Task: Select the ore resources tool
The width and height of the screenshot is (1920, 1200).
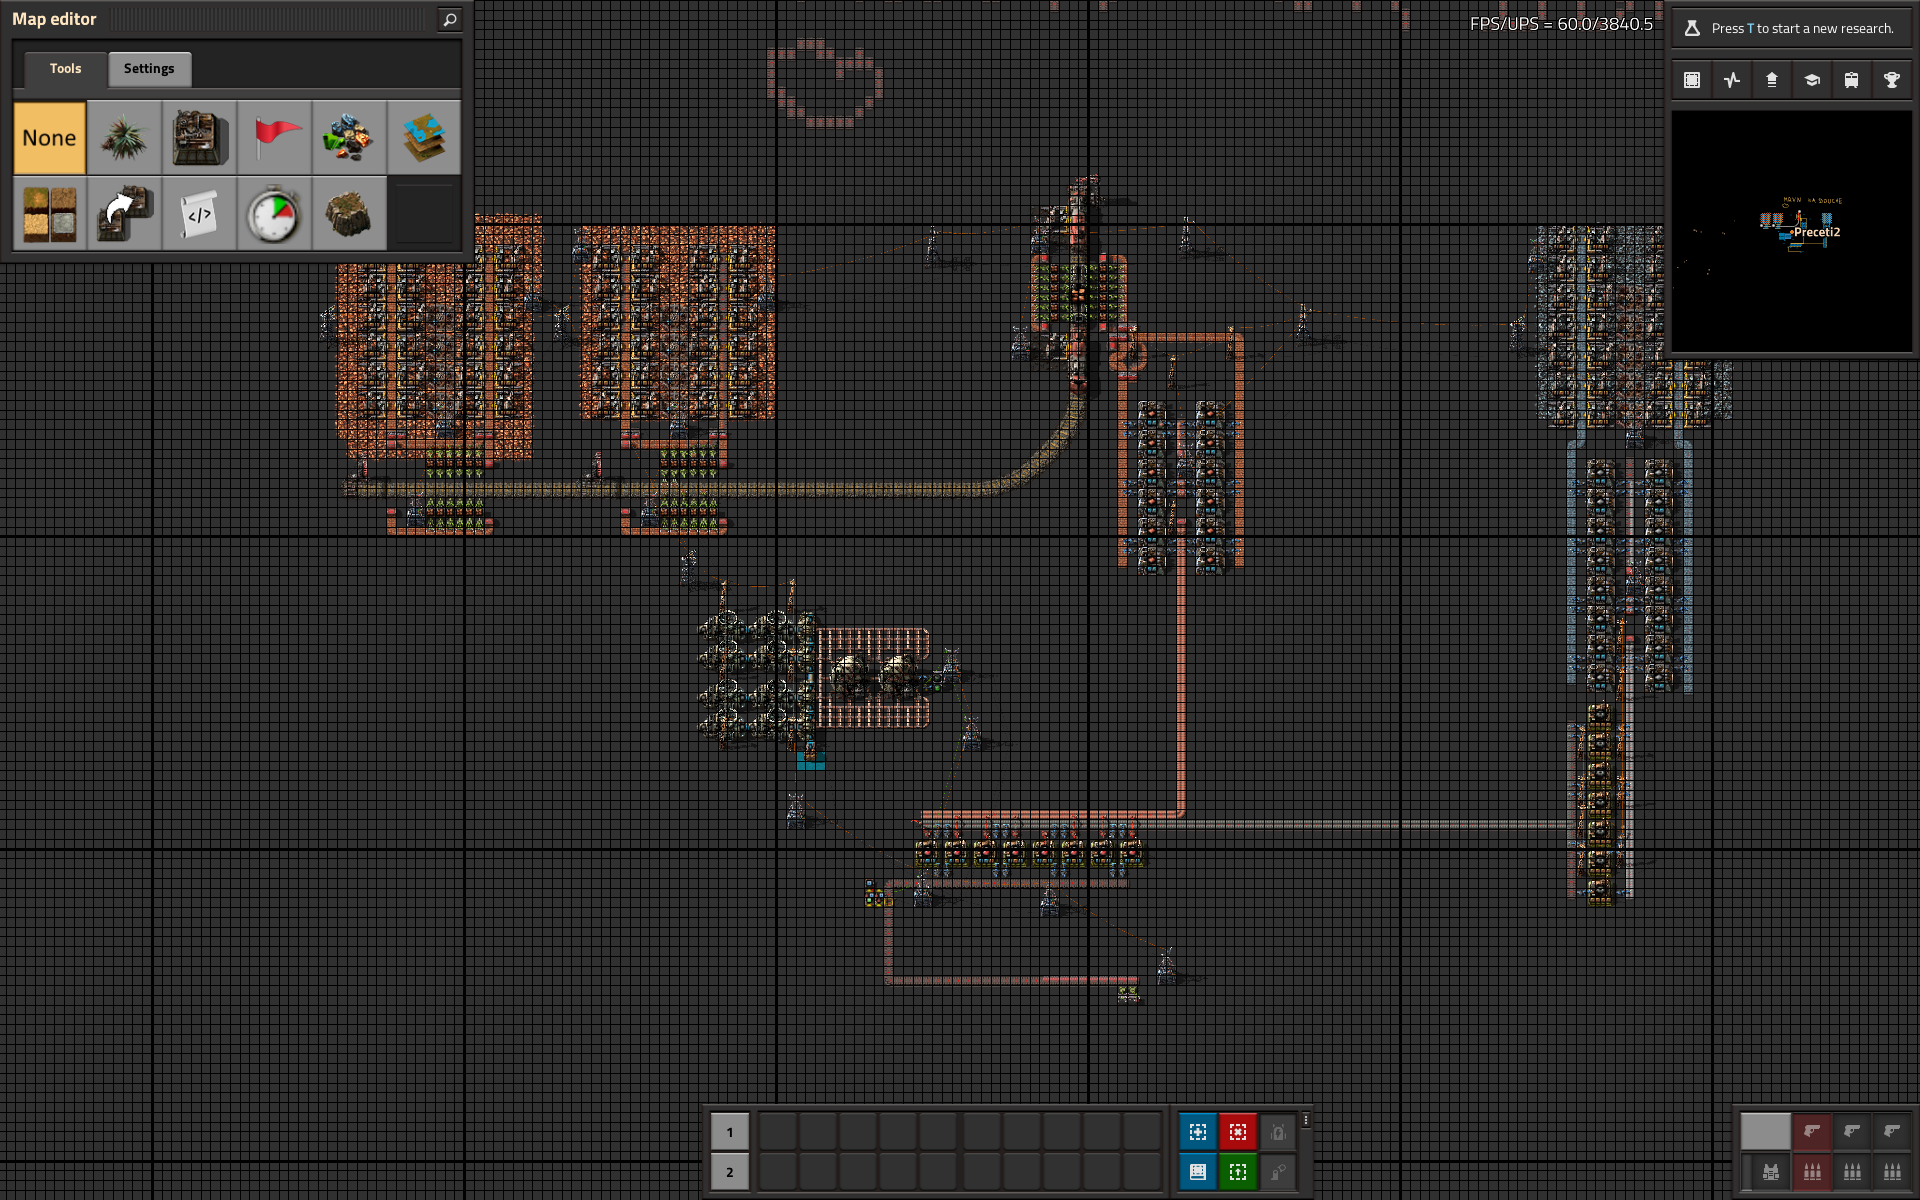Action: pyautogui.click(x=349, y=138)
